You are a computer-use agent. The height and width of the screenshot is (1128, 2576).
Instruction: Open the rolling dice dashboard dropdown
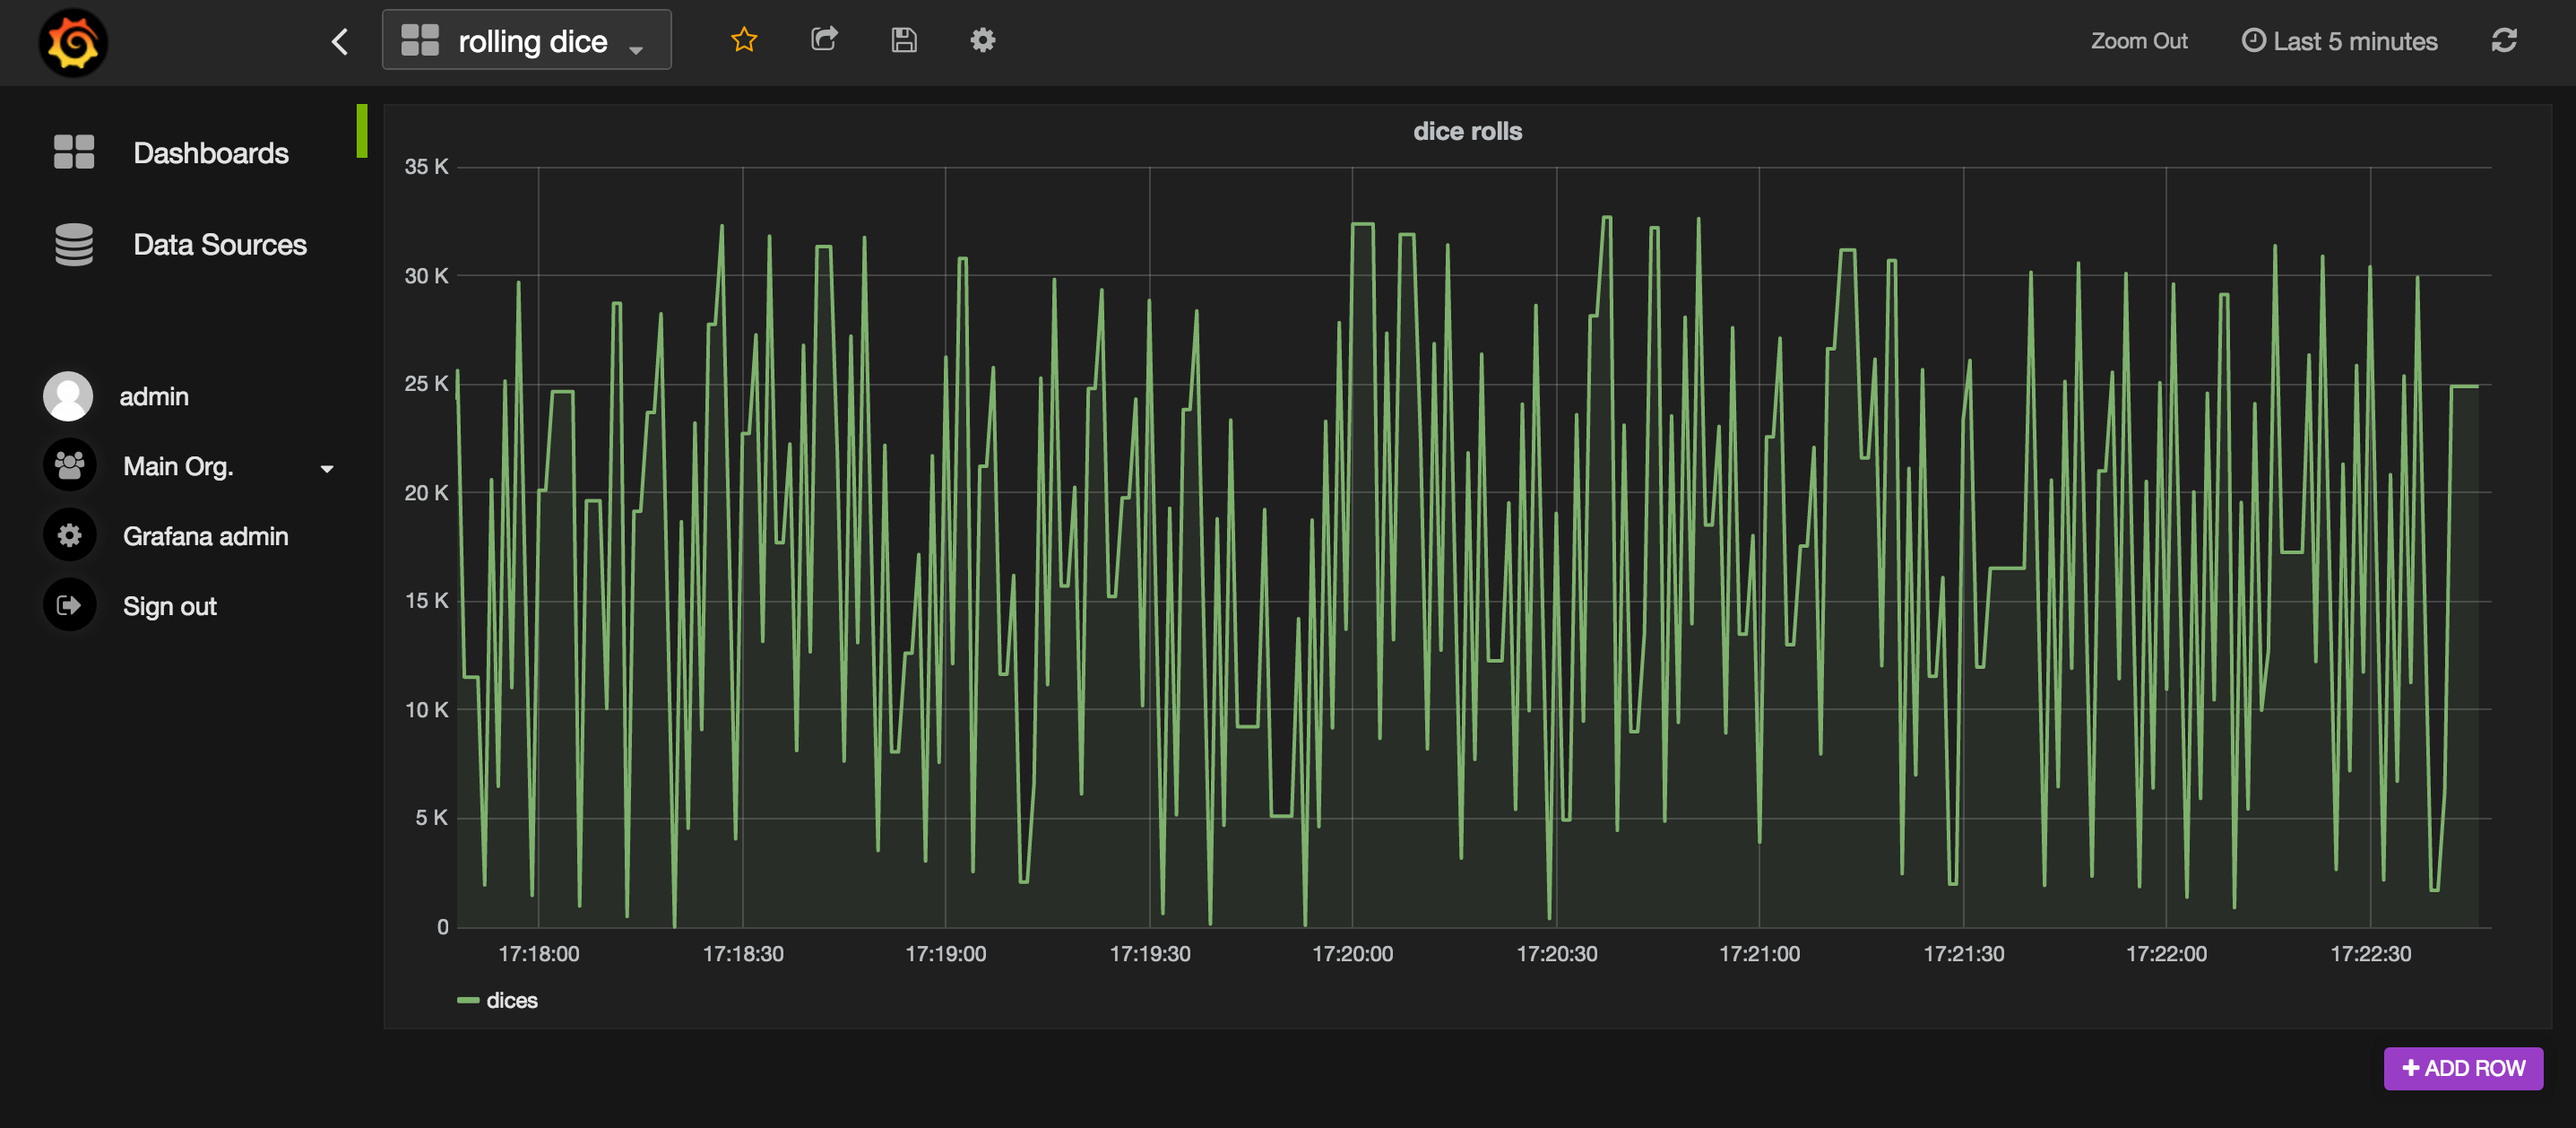(526, 40)
